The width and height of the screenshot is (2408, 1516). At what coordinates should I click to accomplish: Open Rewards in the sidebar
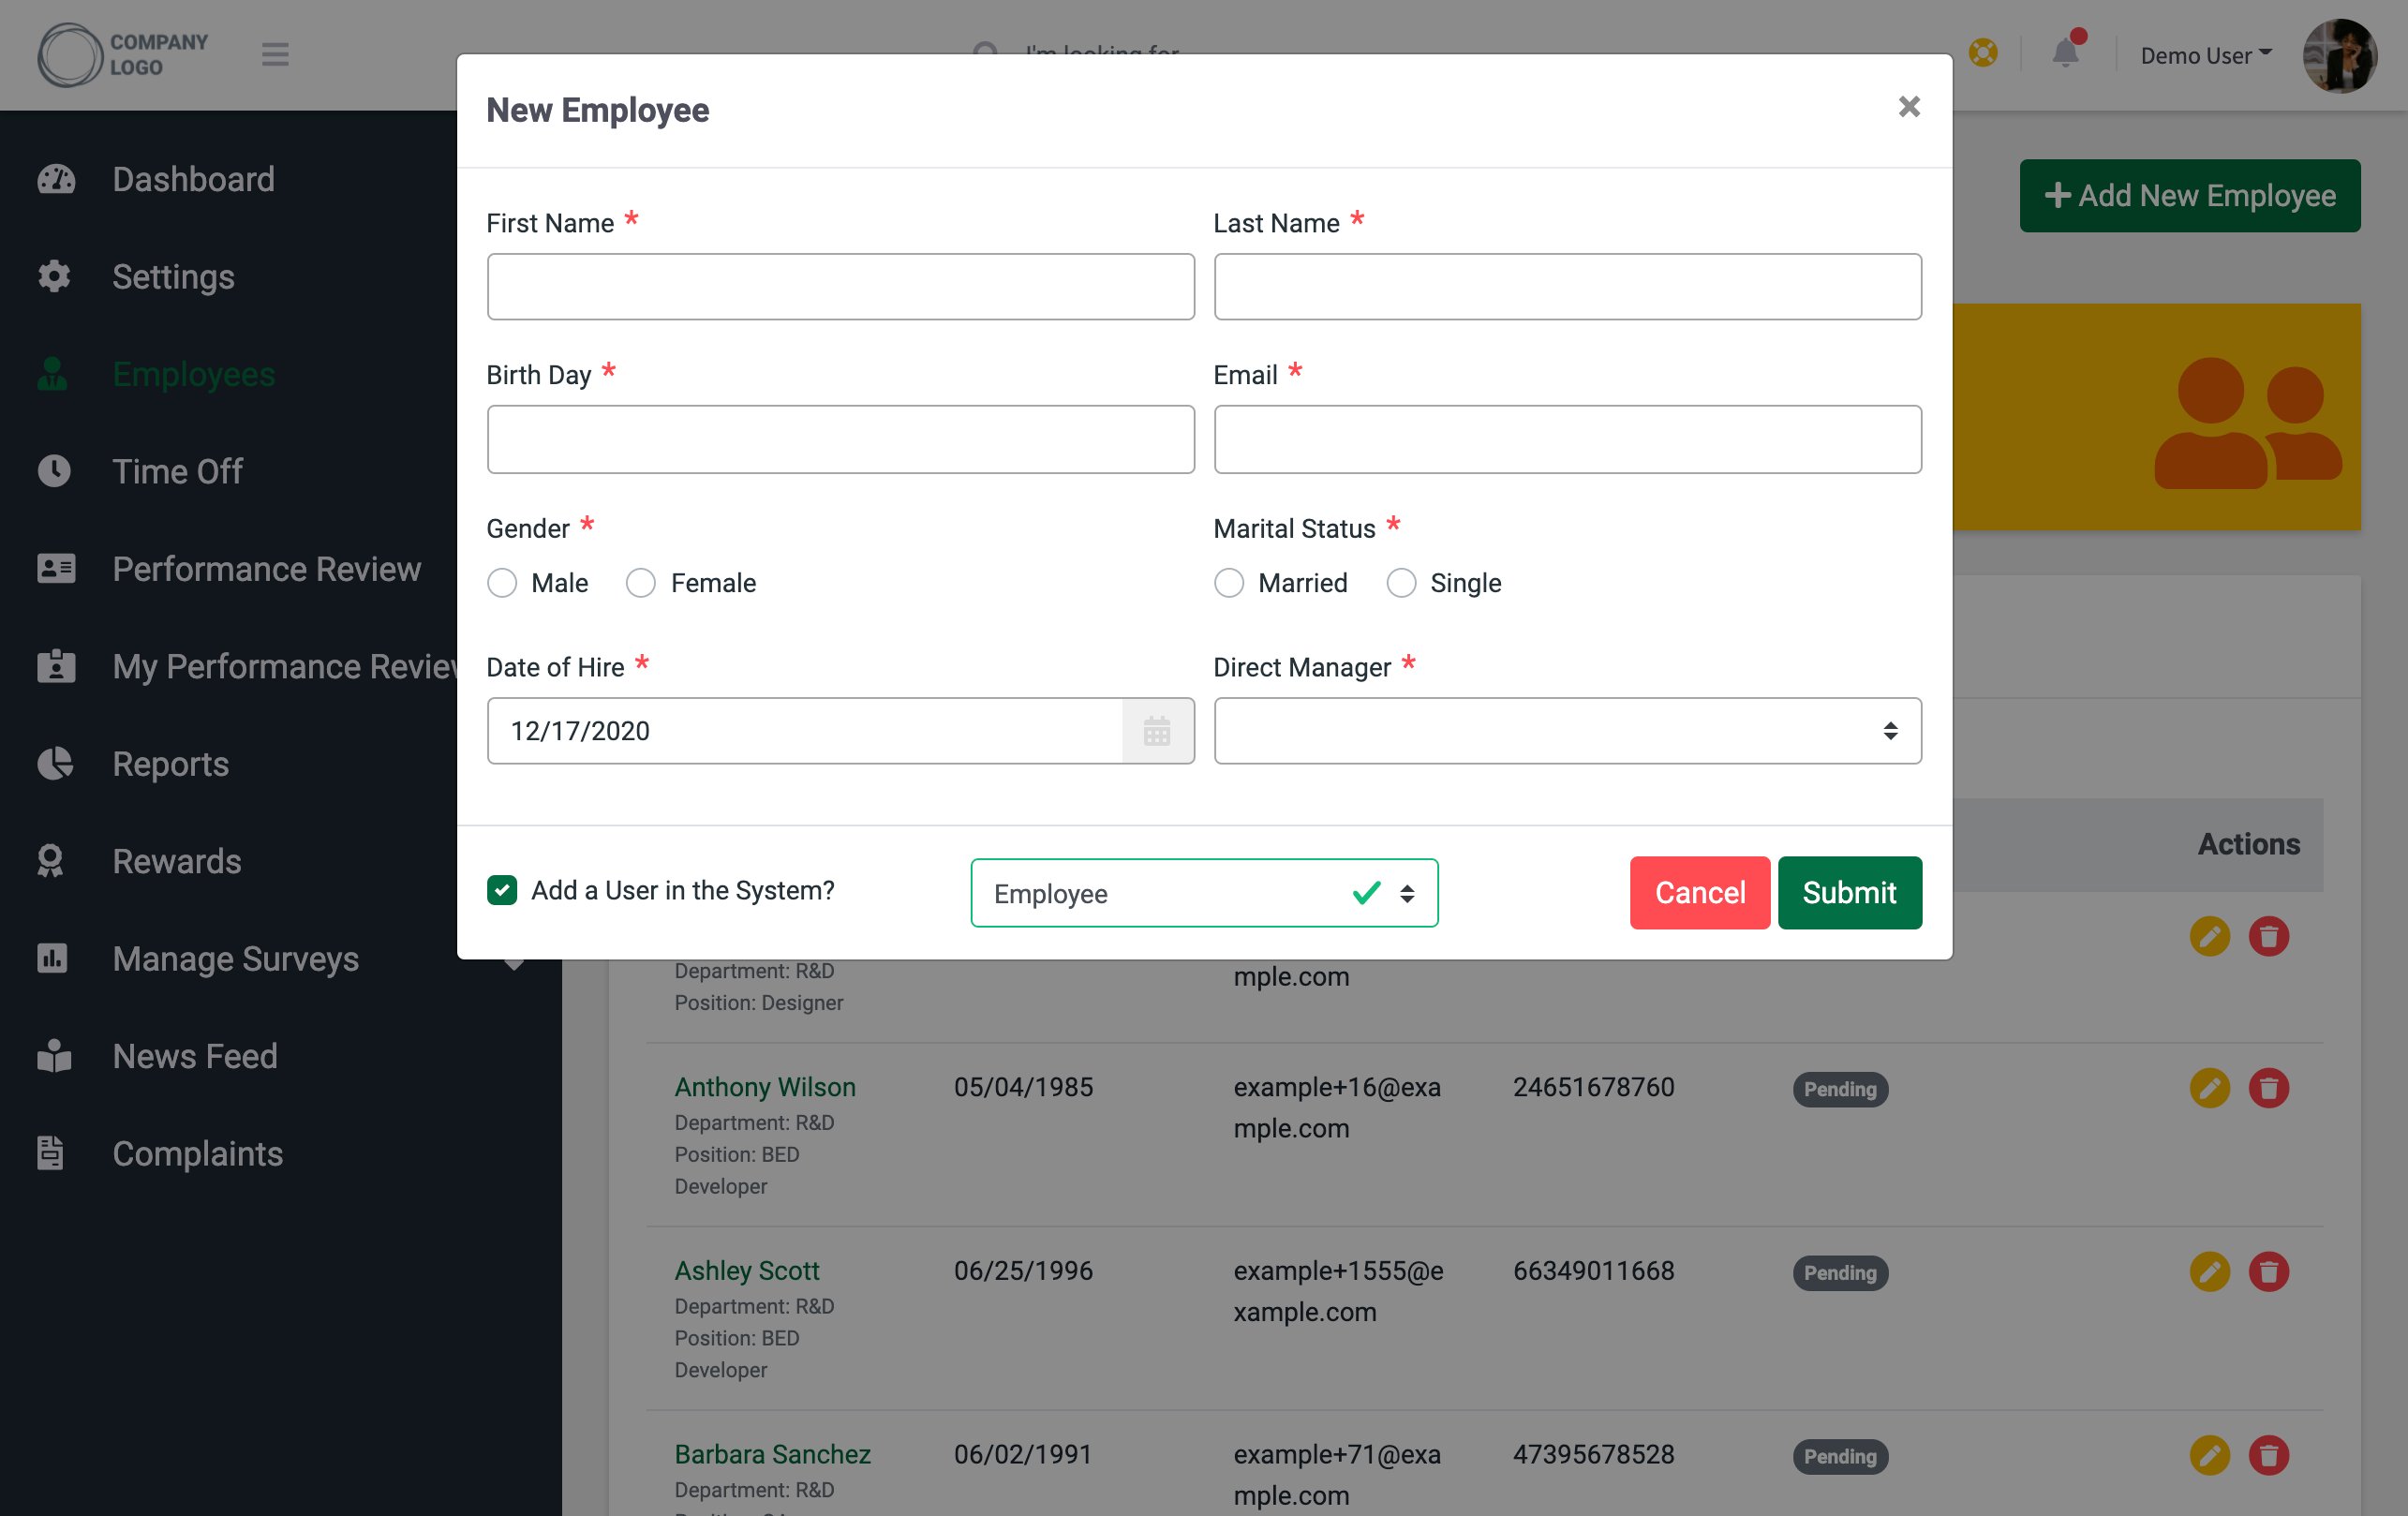coord(177,861)
